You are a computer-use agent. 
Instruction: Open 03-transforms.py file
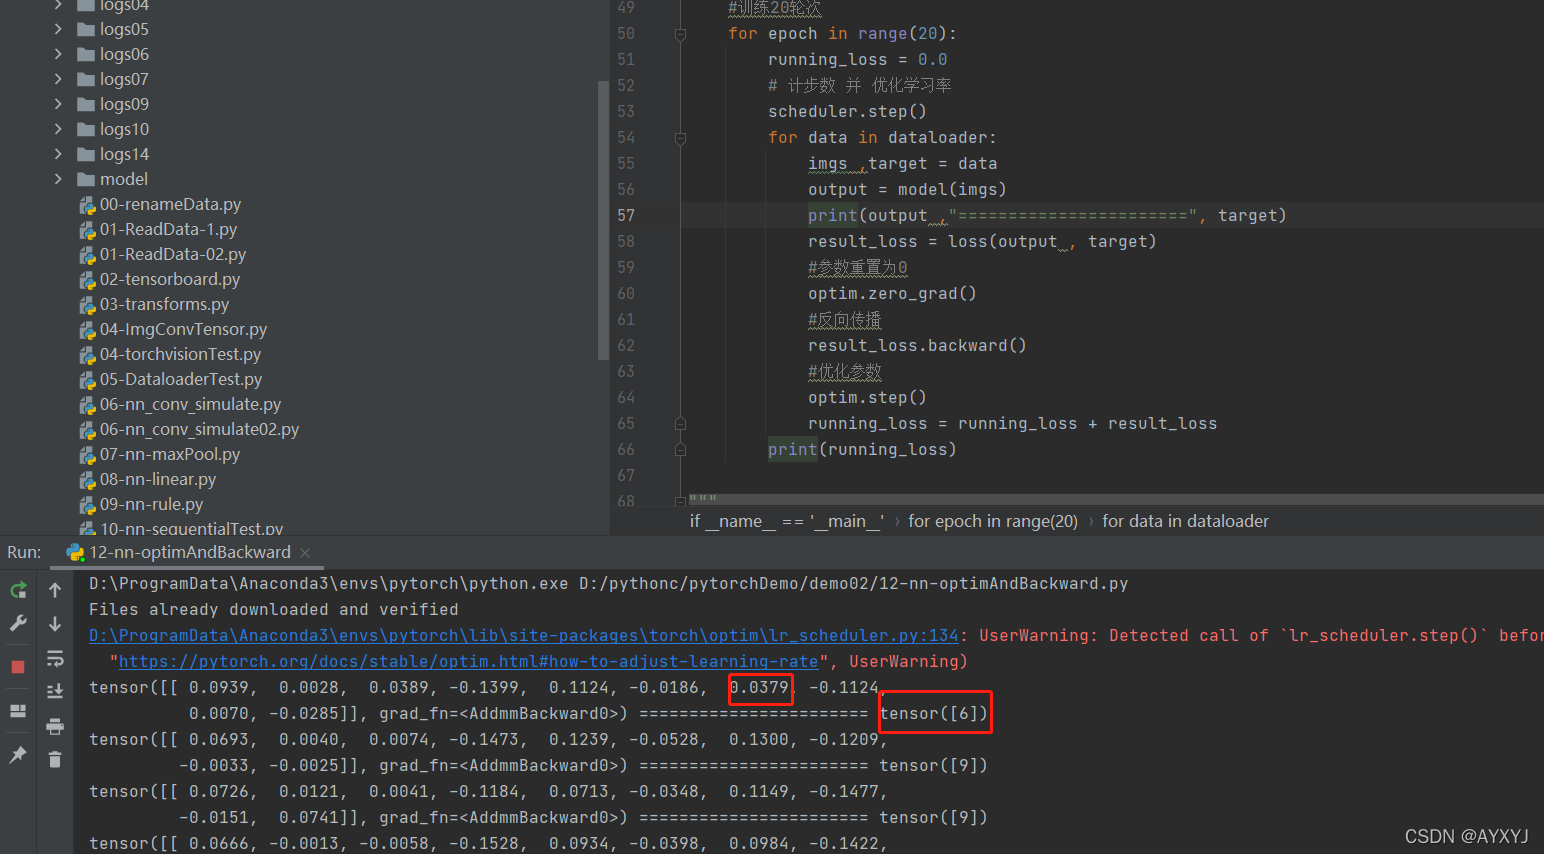point(164,304)
